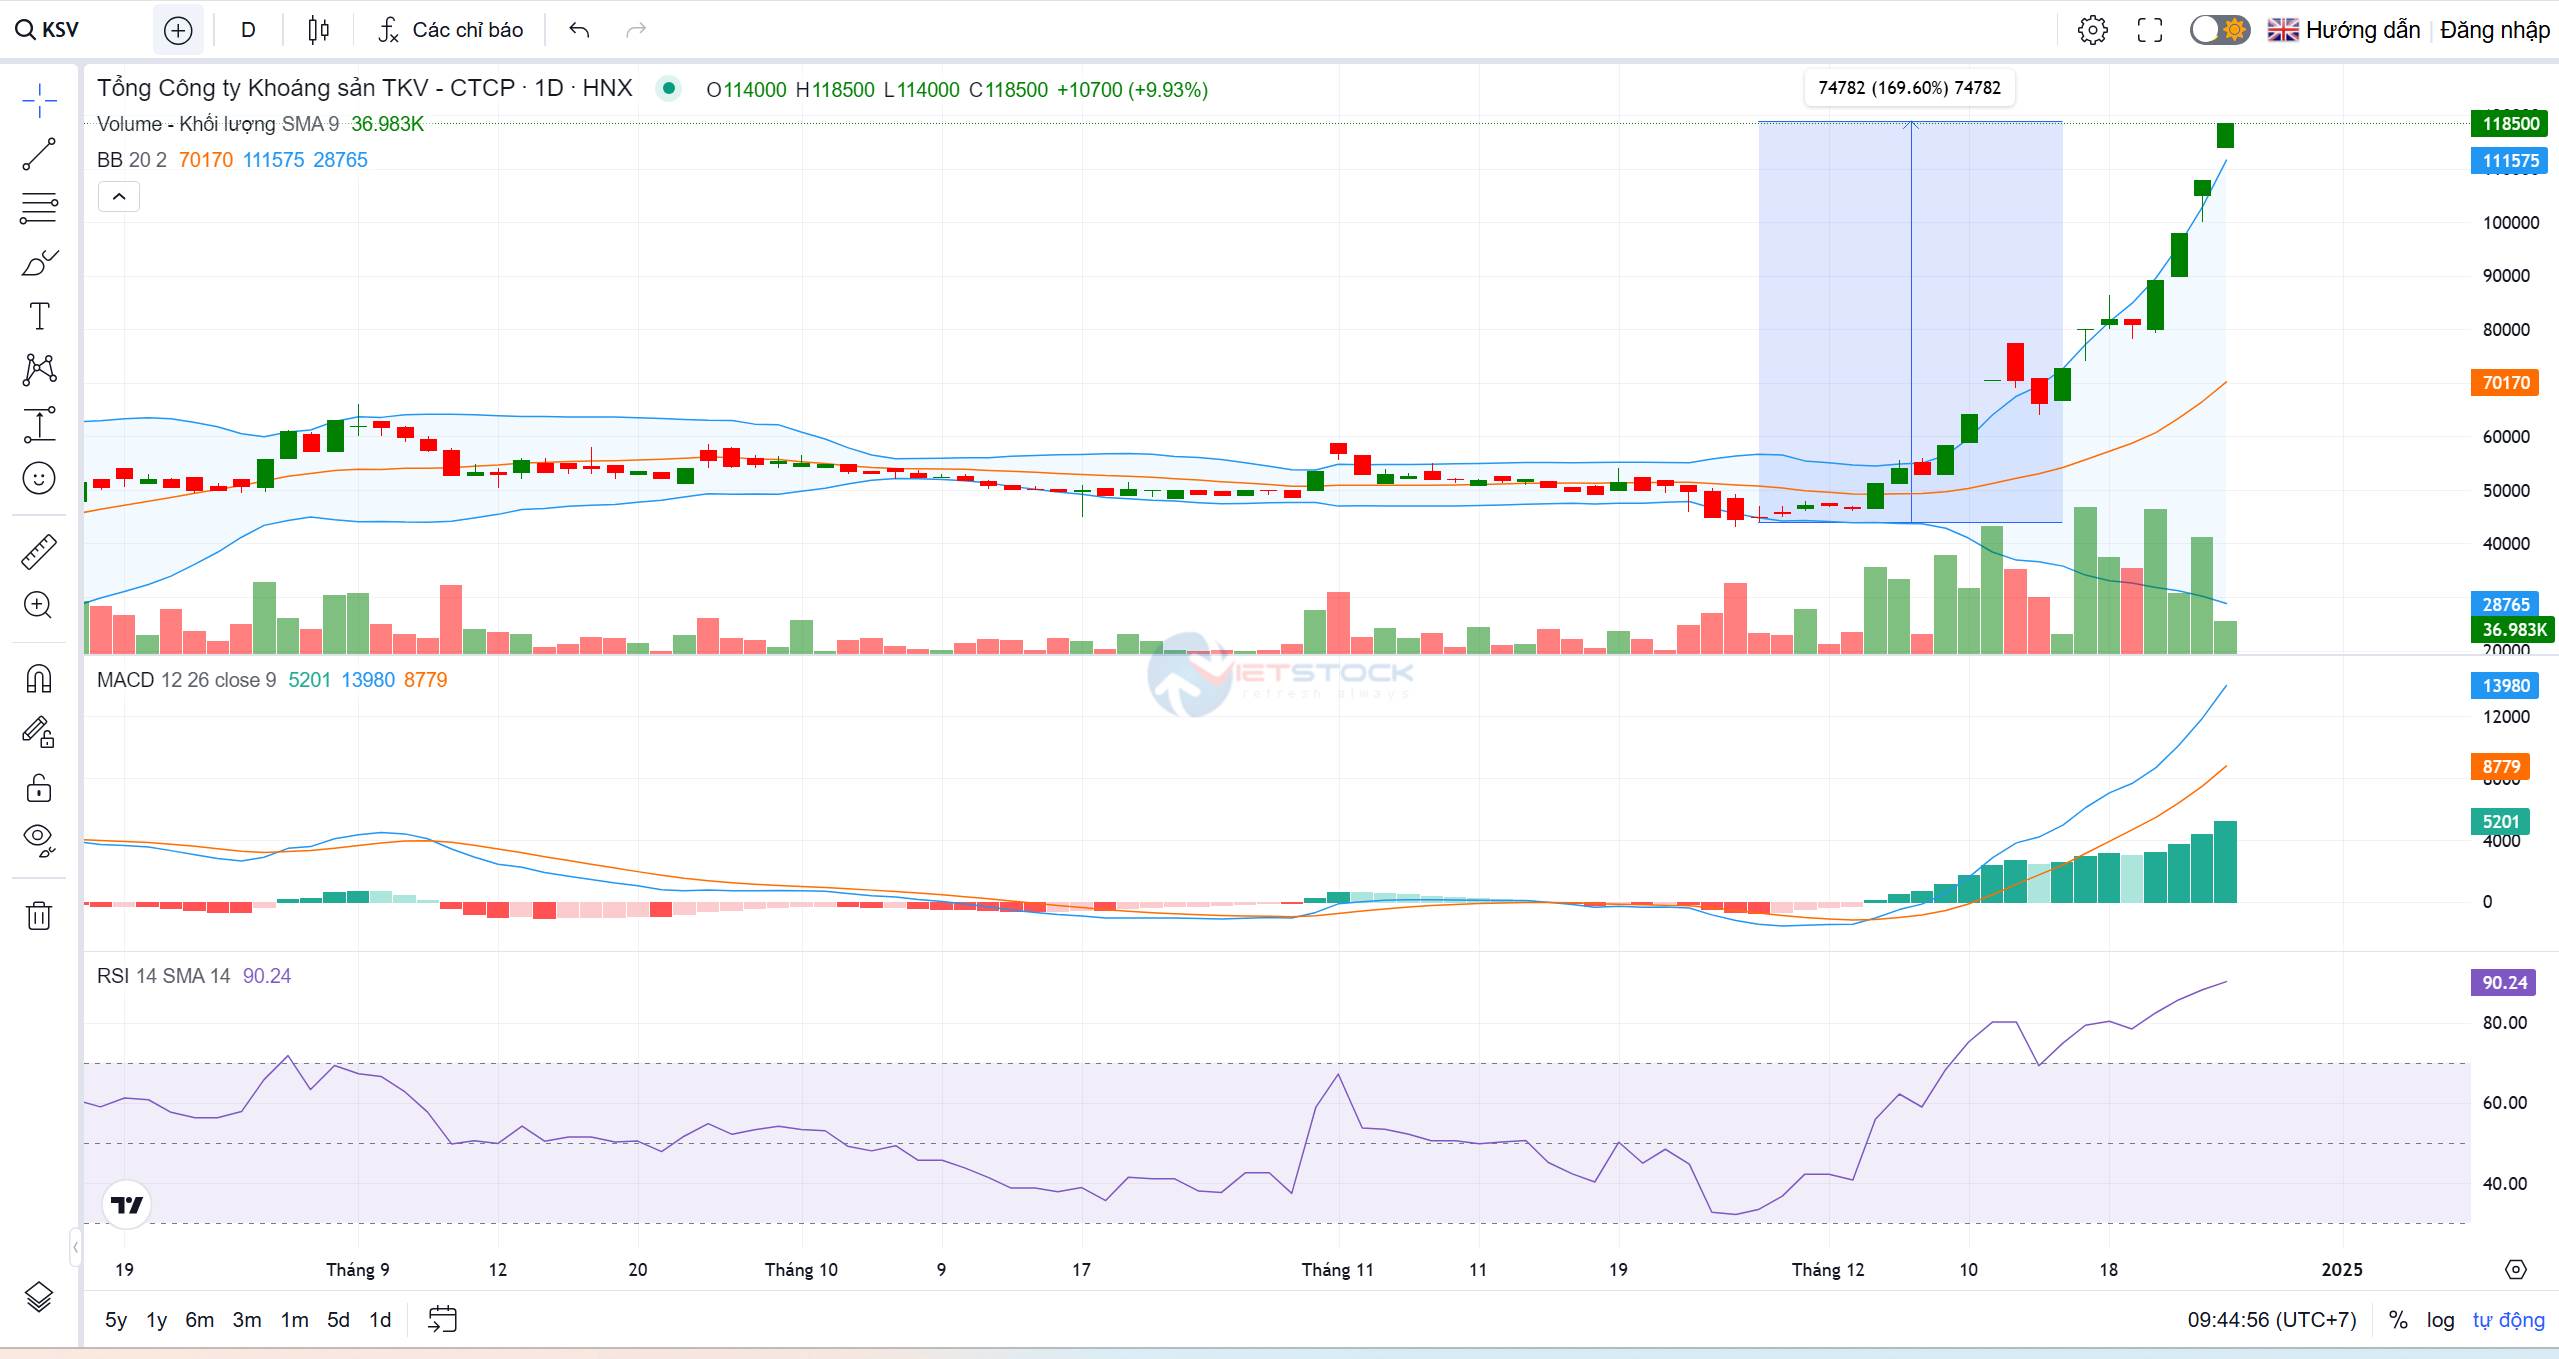Click the Đăng nhập login link
The width and height of the screenshot is (2559, 1359).
click(2494, 30)
